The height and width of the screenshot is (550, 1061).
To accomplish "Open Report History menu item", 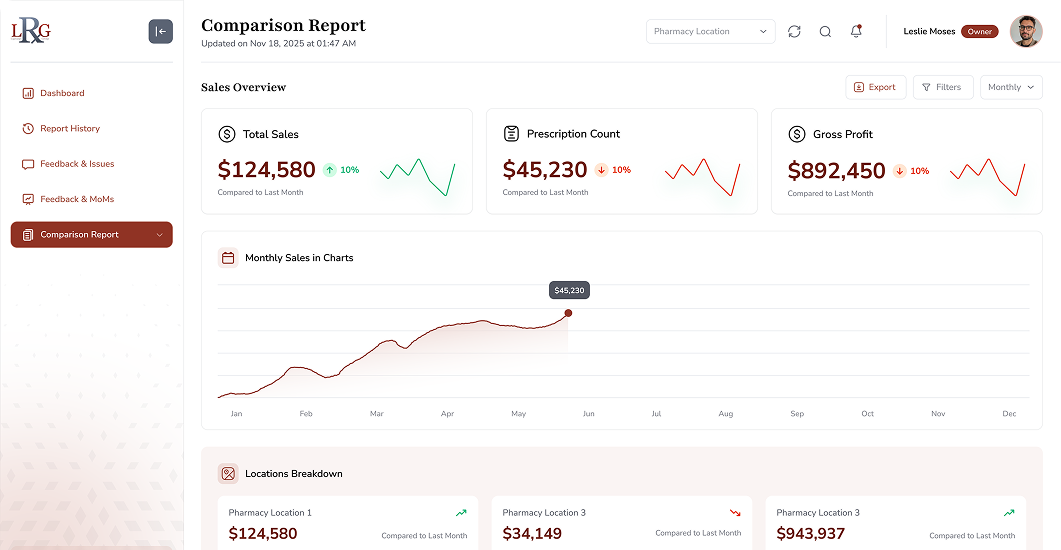I will click(x=69, y=129).
